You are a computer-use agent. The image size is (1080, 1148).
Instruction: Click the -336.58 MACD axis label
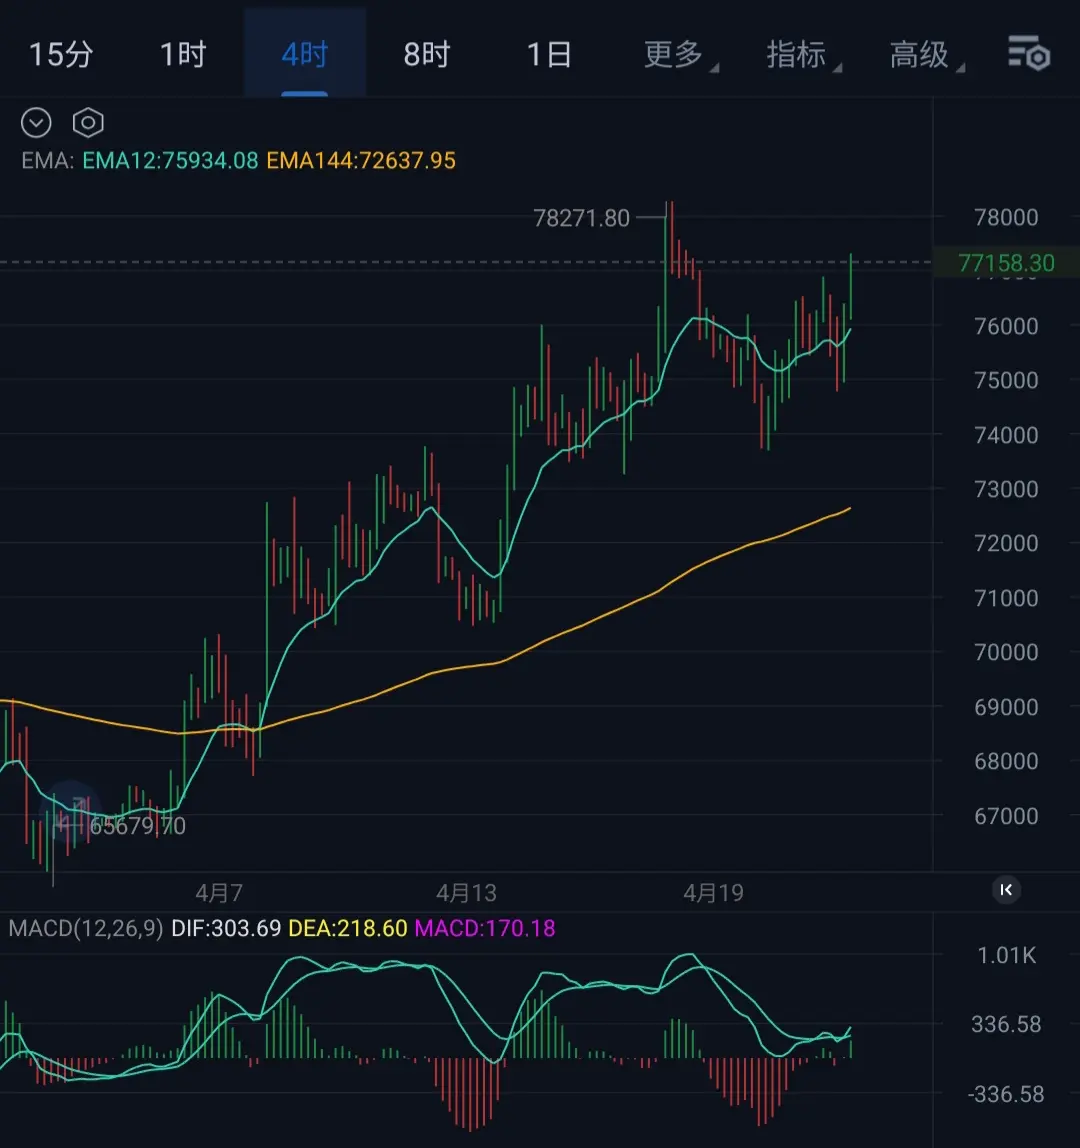[1006, 1094]
